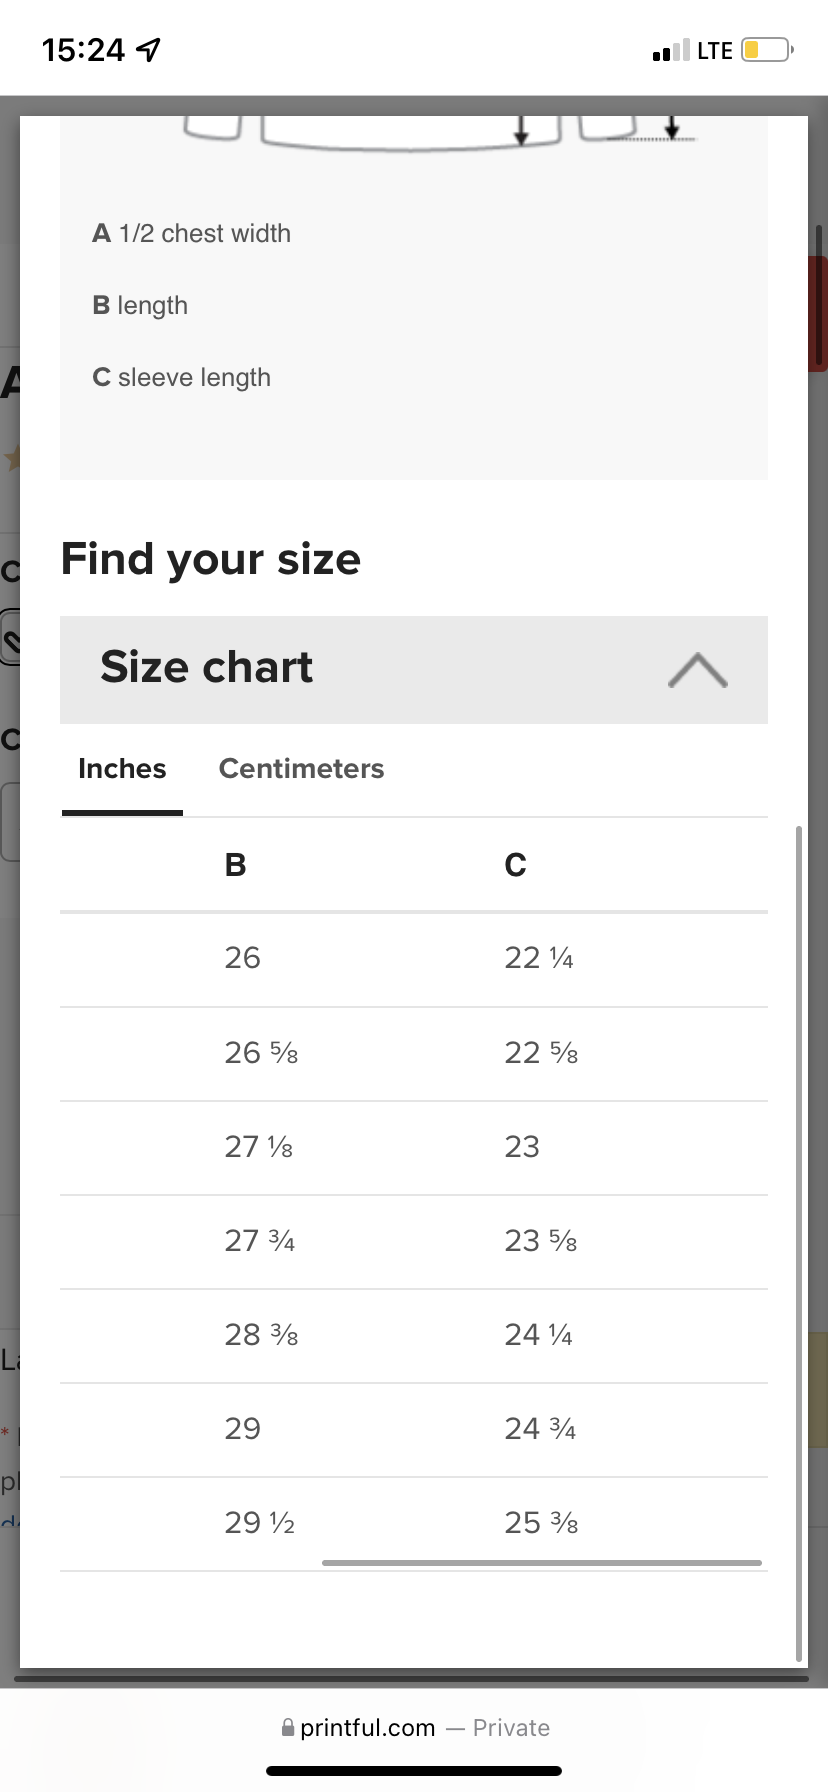Viewport: 828px width, 1792px height.
Task: Tap the battery icon in status bar
Action: [766, 50]
